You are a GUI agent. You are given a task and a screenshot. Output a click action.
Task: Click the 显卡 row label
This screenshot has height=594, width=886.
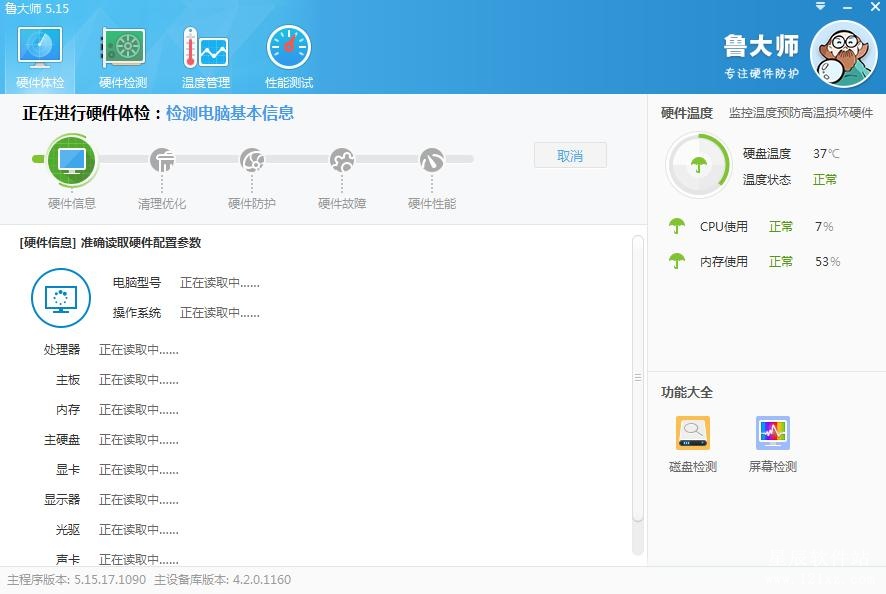coord(68,470)
